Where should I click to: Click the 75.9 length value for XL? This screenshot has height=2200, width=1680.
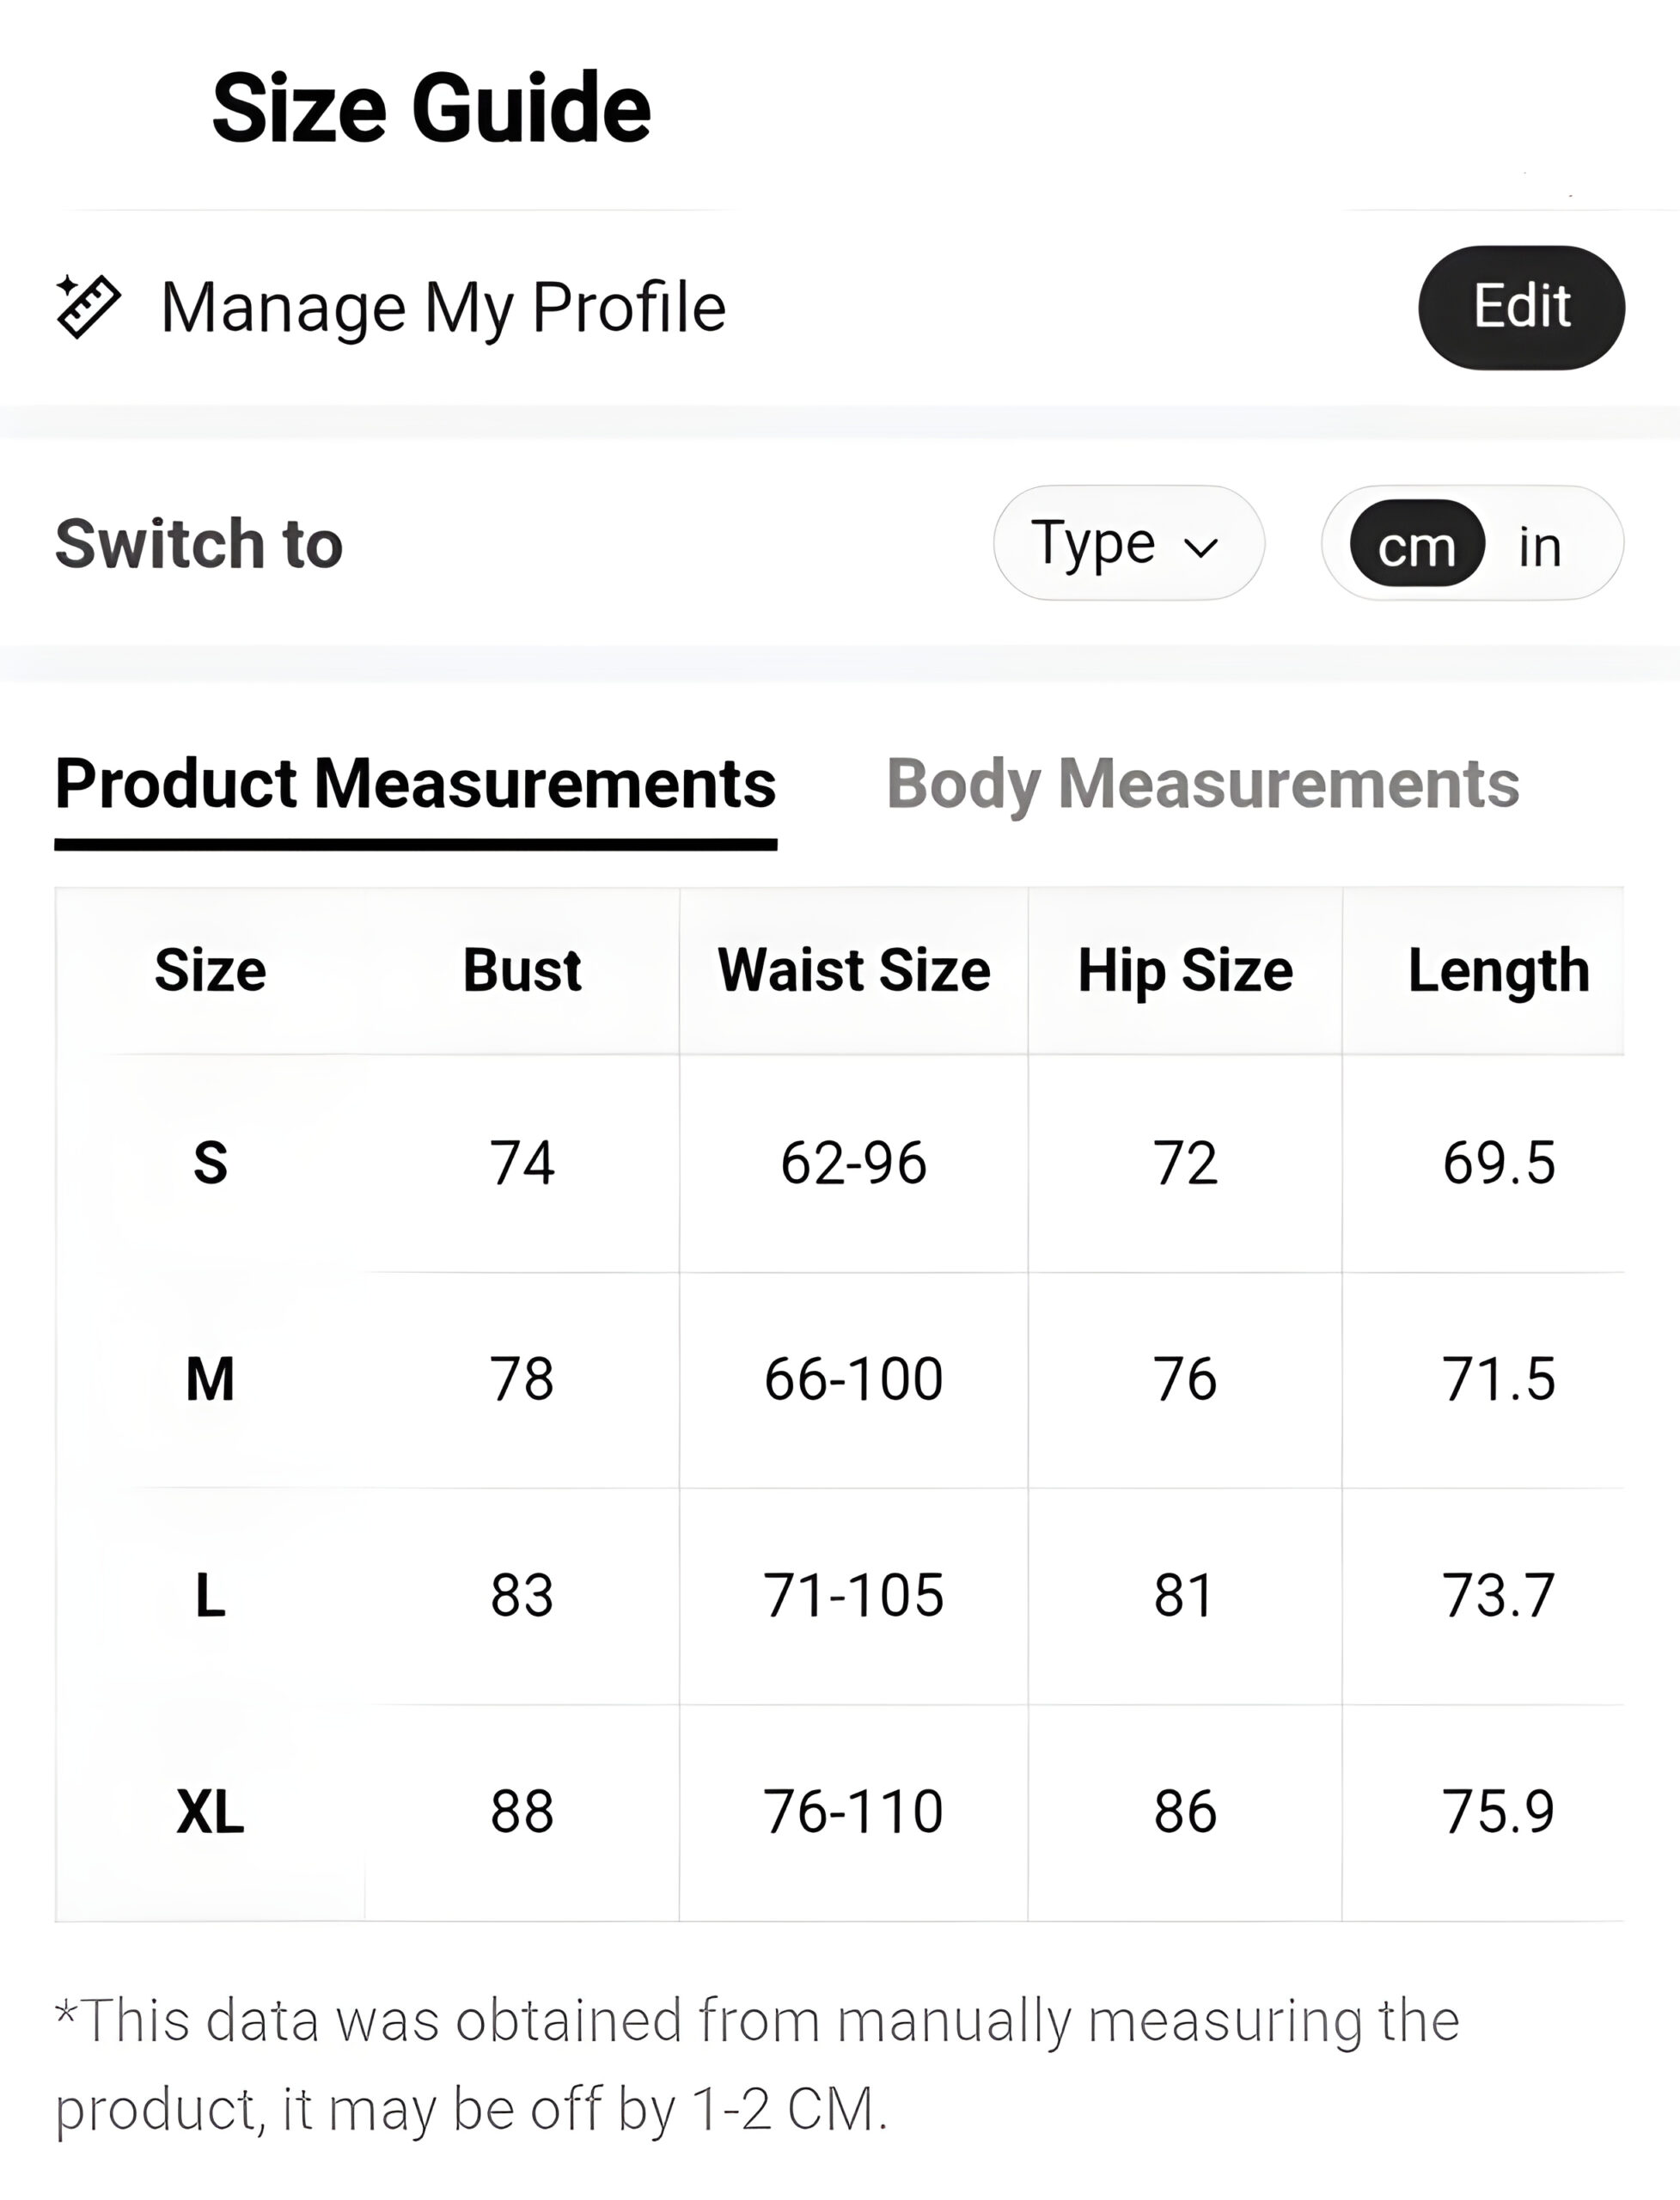point(1498,1811)
